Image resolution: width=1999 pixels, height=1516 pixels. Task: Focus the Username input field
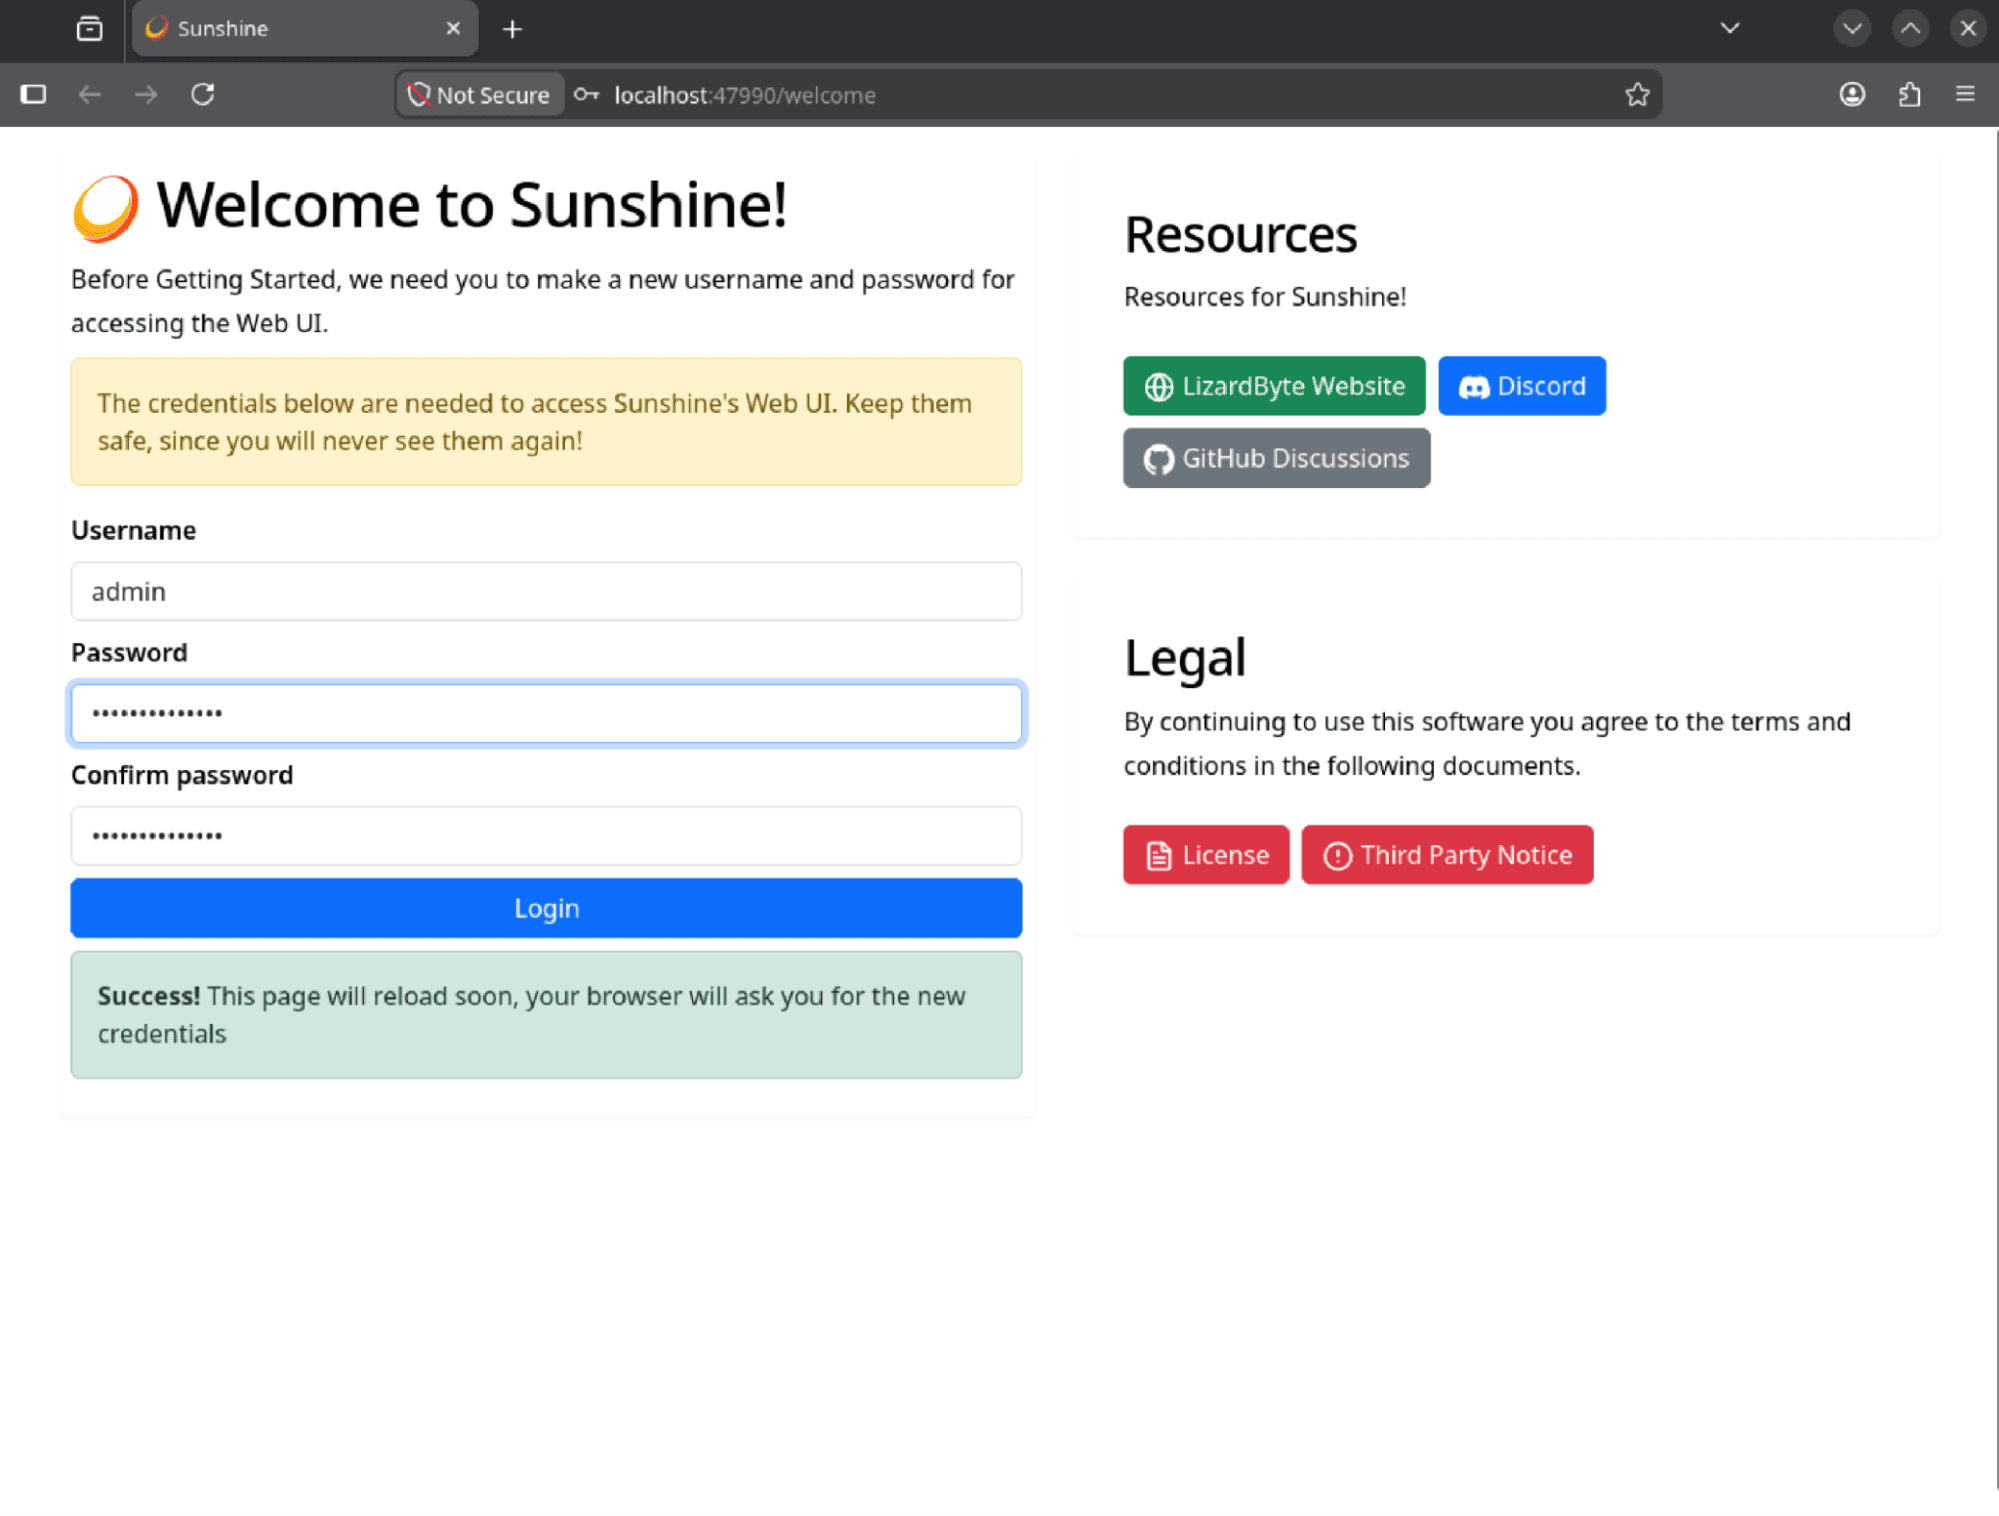[546, 591]
